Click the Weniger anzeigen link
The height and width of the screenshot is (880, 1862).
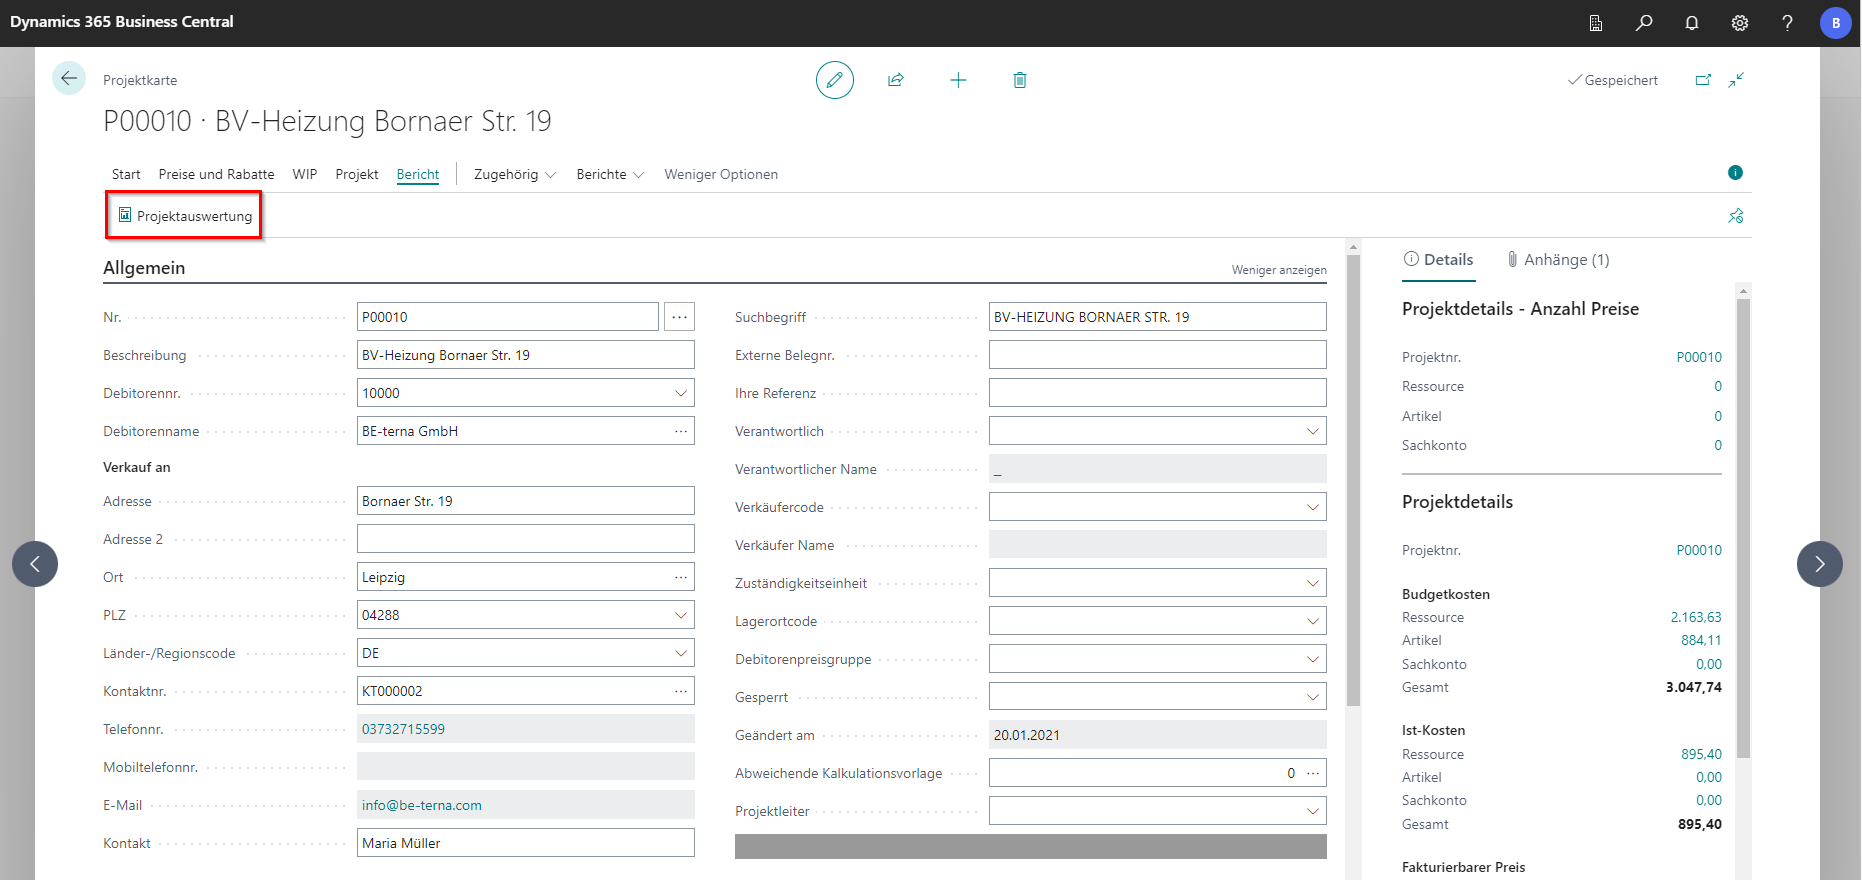pyautogui.click(x=1279, y=270)
